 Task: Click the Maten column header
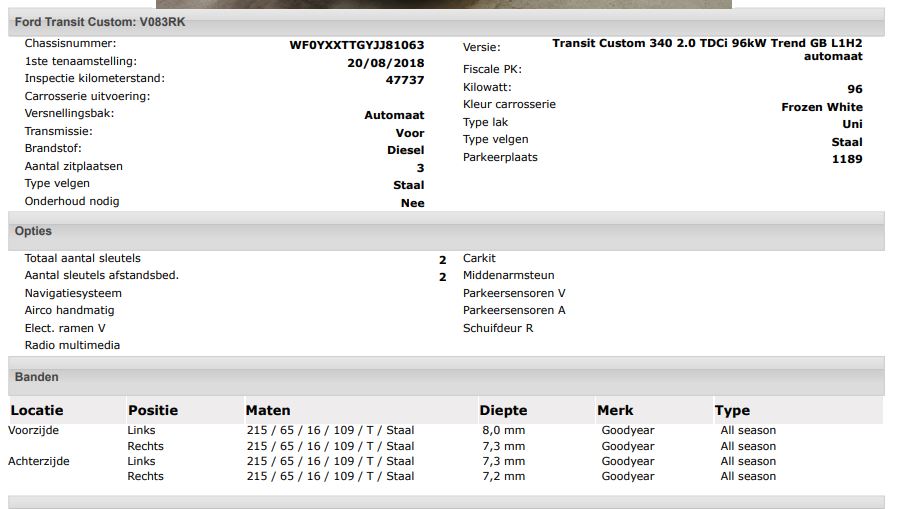(x=268, y=410)
